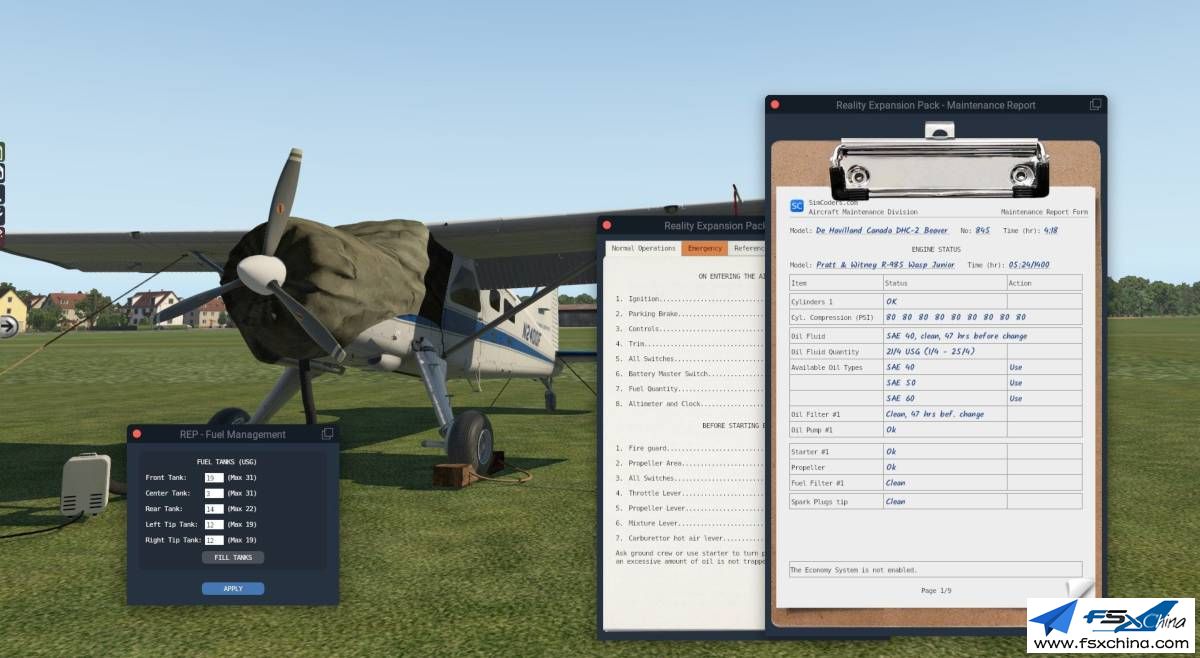Click Use next to SAE 40 oil
The height and width of the screenshot is (658, 1200).
click(x=1015, y=367)
